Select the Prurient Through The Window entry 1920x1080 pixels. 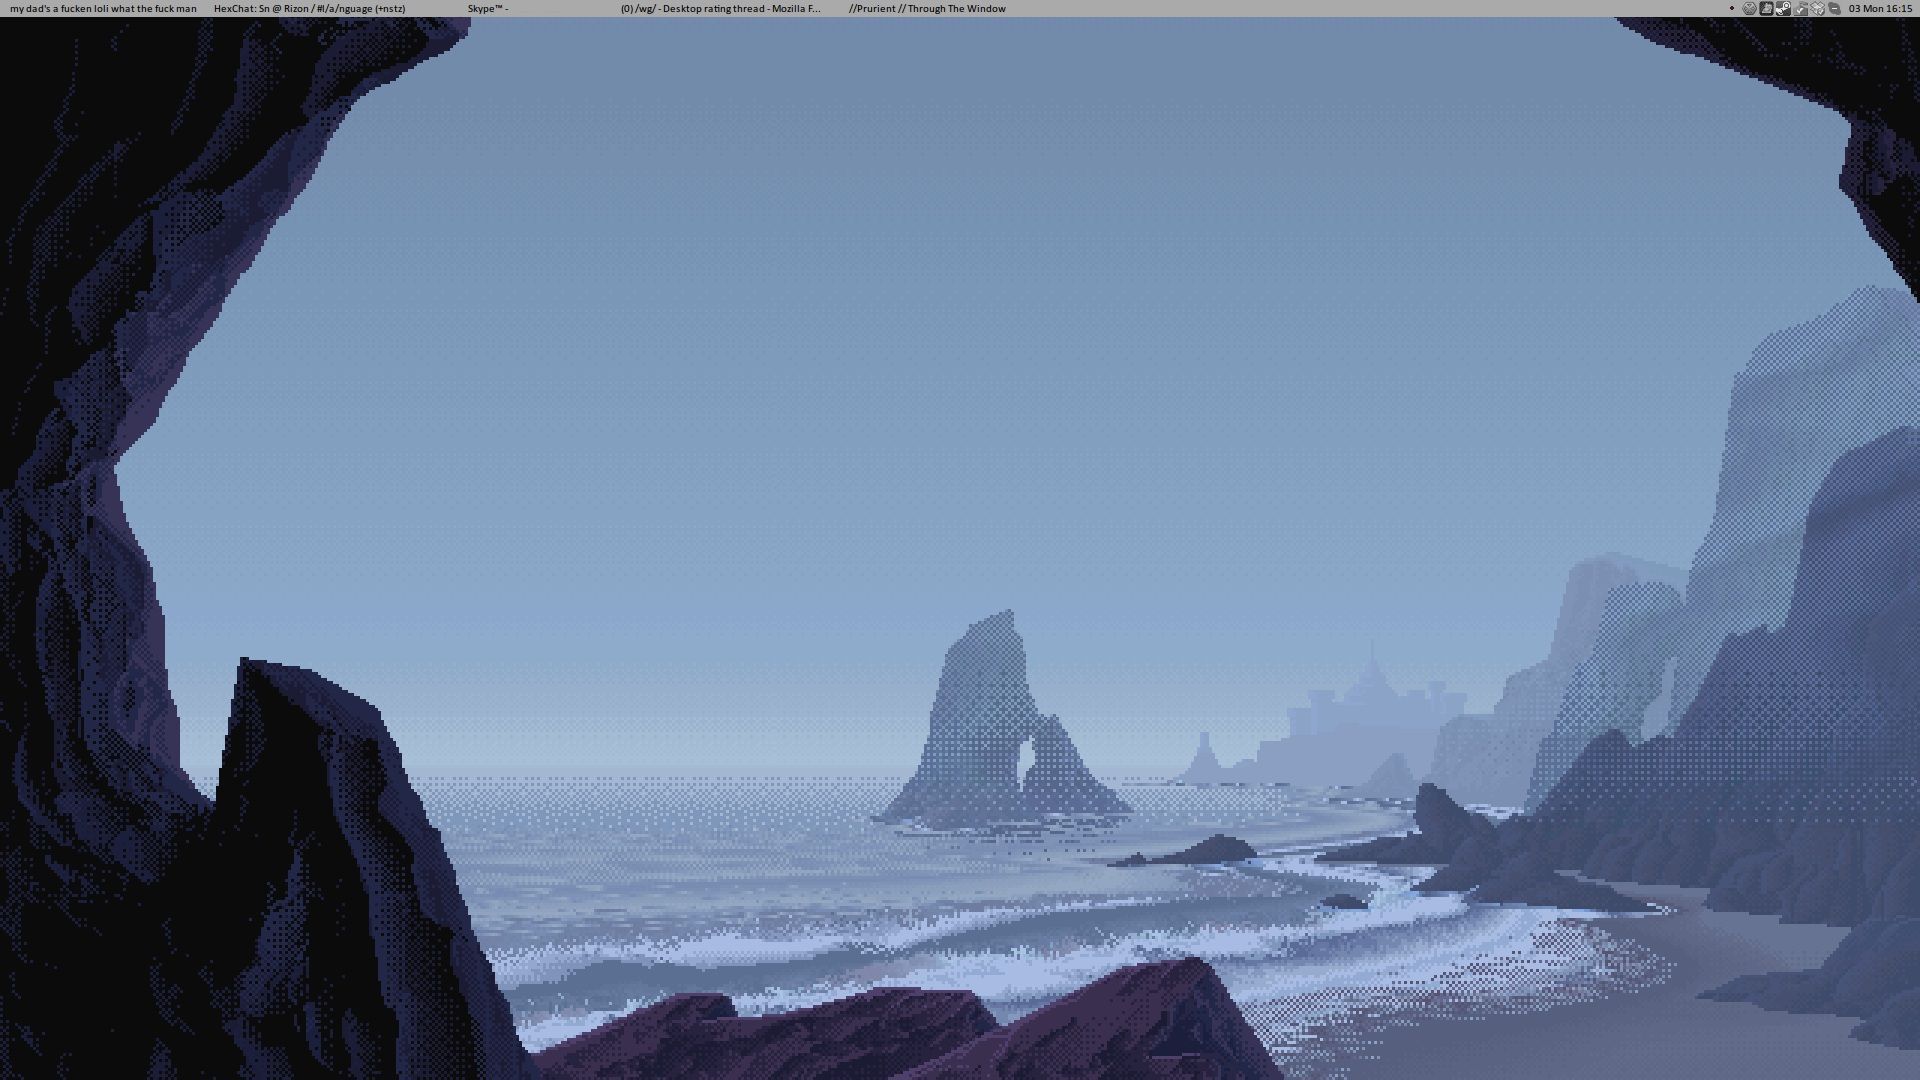927,8
